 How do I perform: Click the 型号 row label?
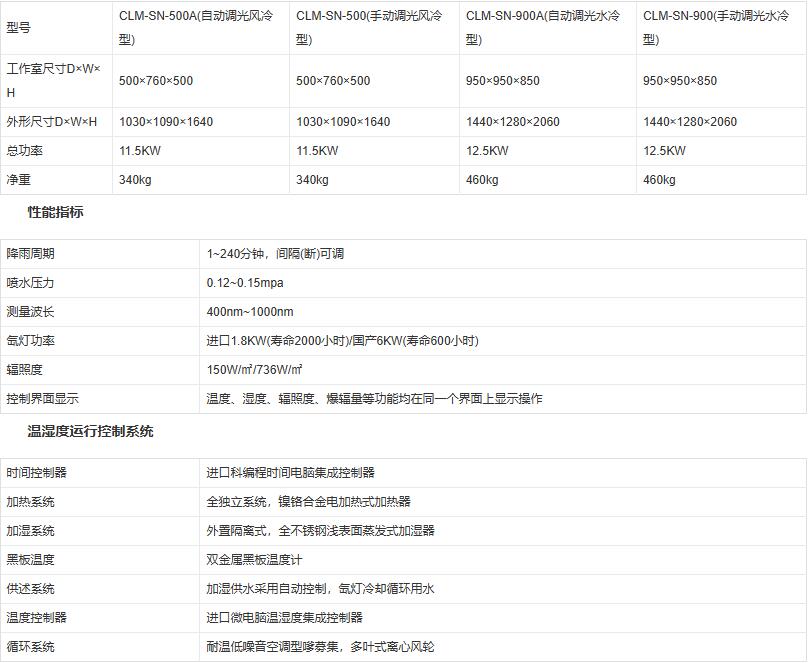click(x=18, y=28)
